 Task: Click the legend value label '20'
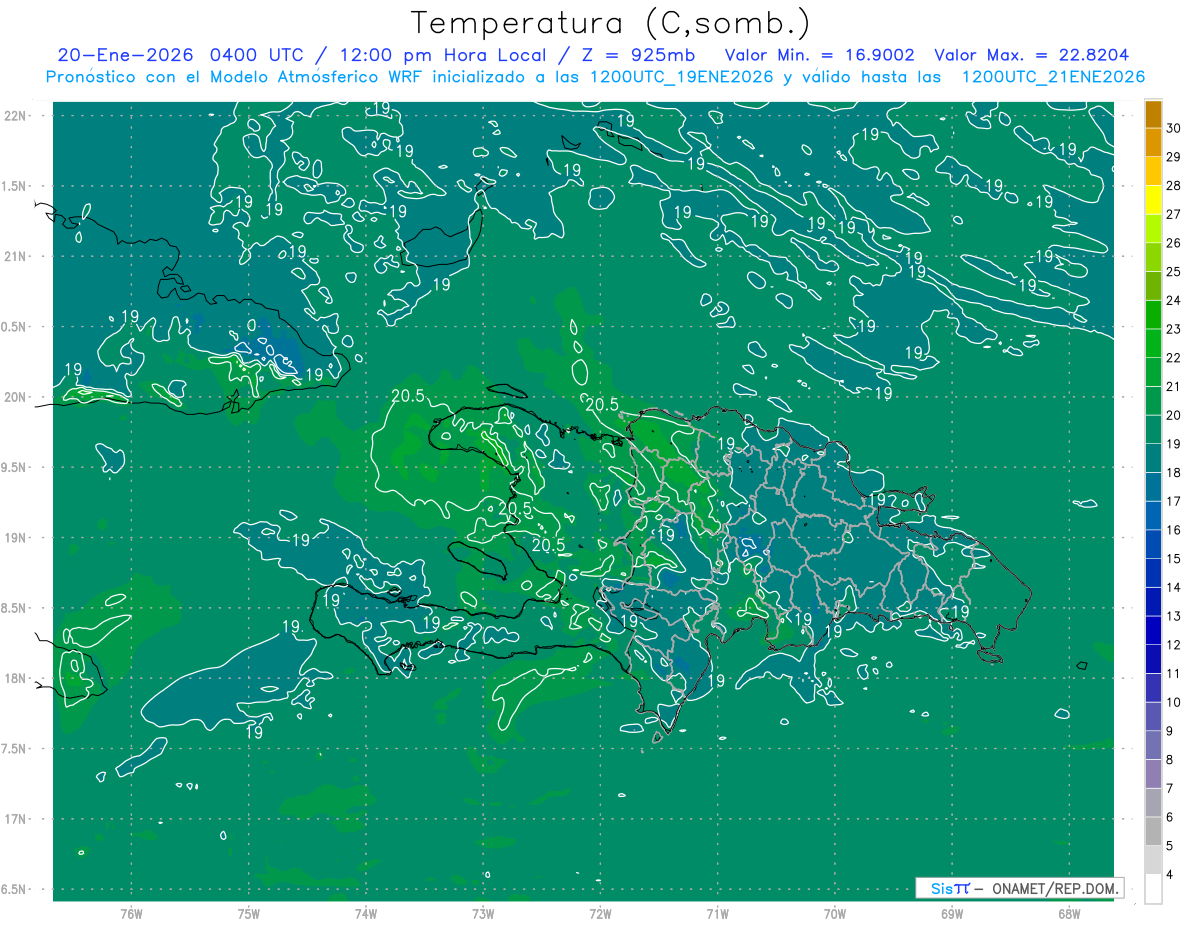coord(1174,415)
